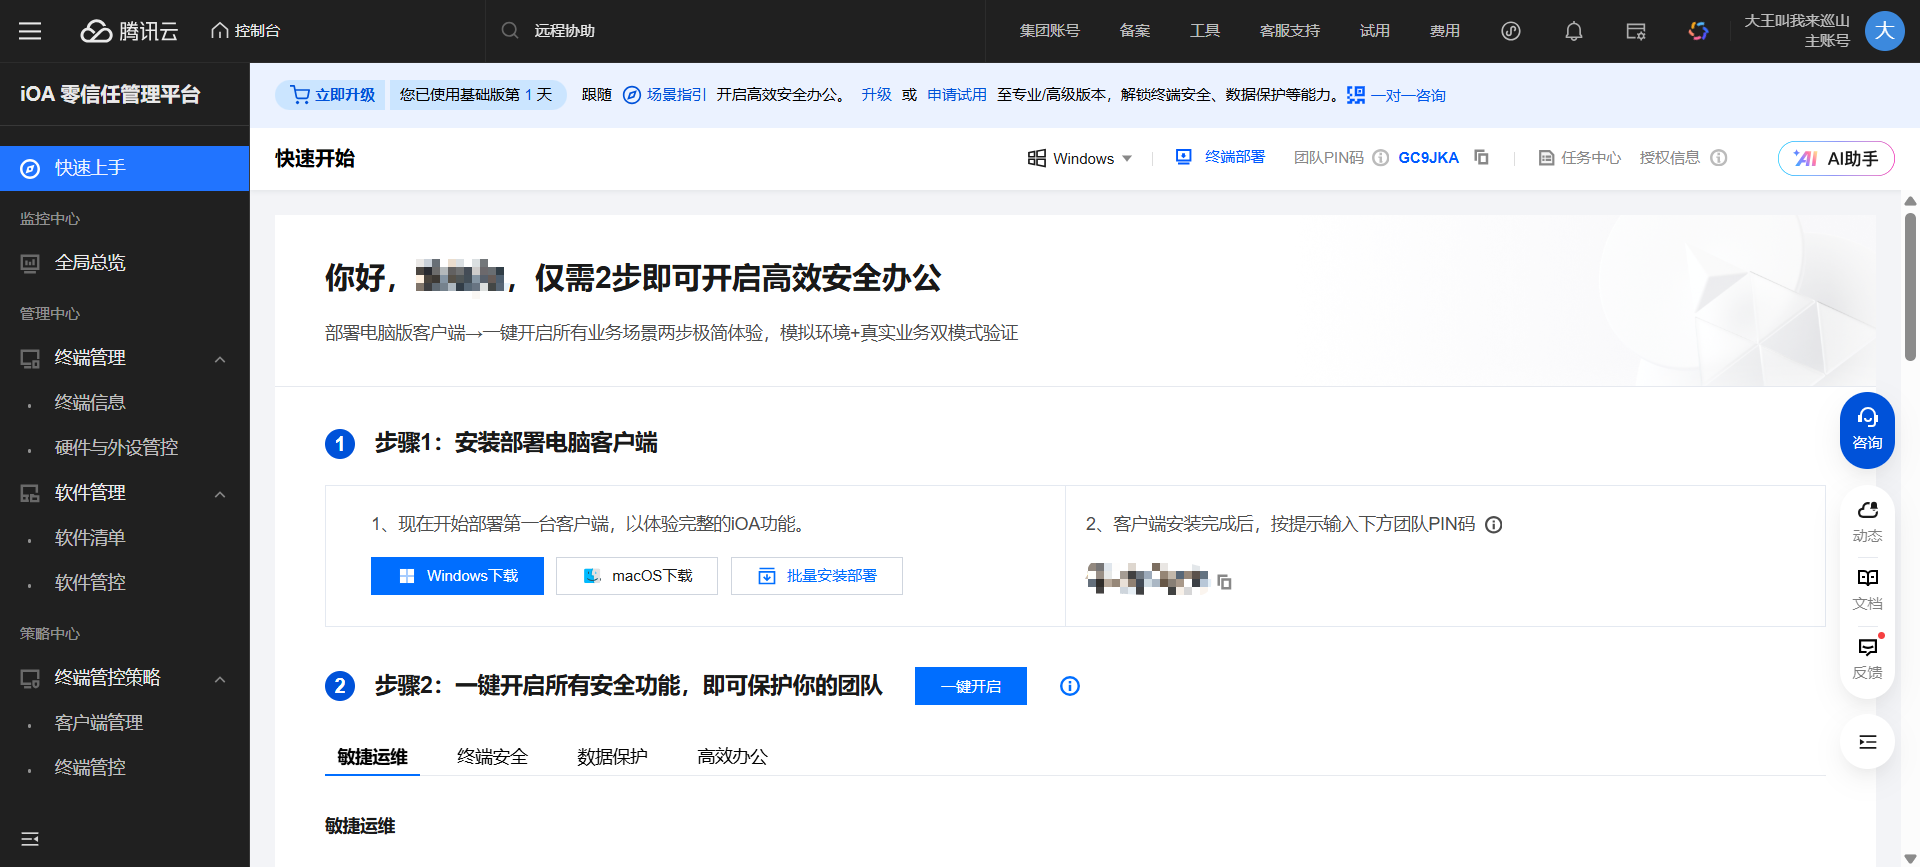Viewport: 1920px width, 867px height.
Task: Switch to the 数据保护 tab
Action: pyautogui.click(x=612, y=757)
